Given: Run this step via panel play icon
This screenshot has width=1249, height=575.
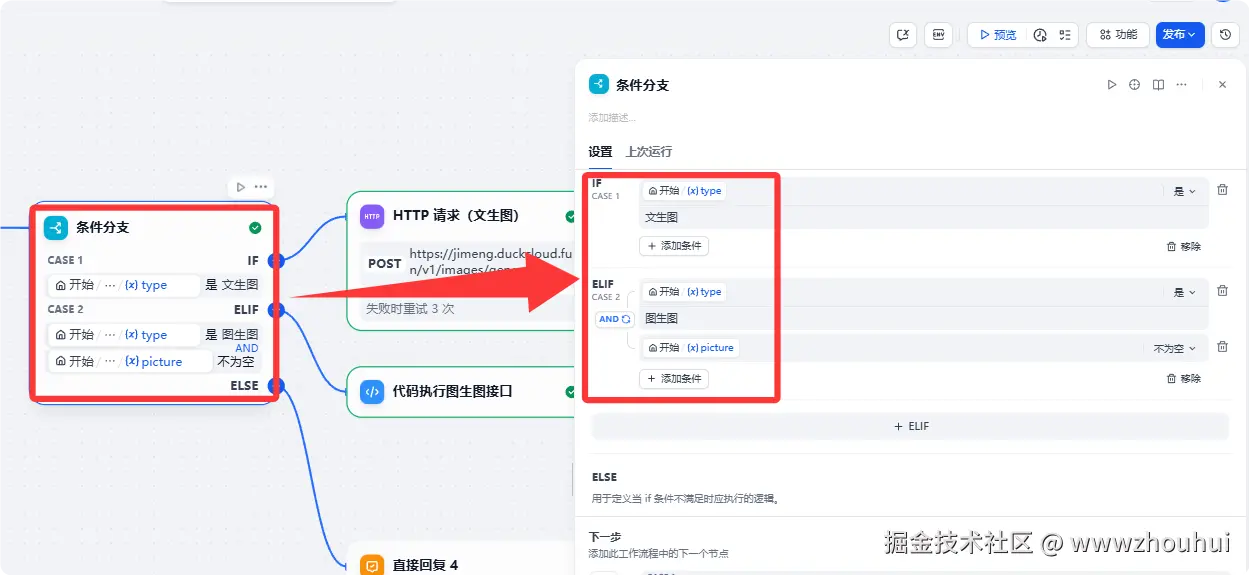Looking at the screenshot, I should [1111, 85].
